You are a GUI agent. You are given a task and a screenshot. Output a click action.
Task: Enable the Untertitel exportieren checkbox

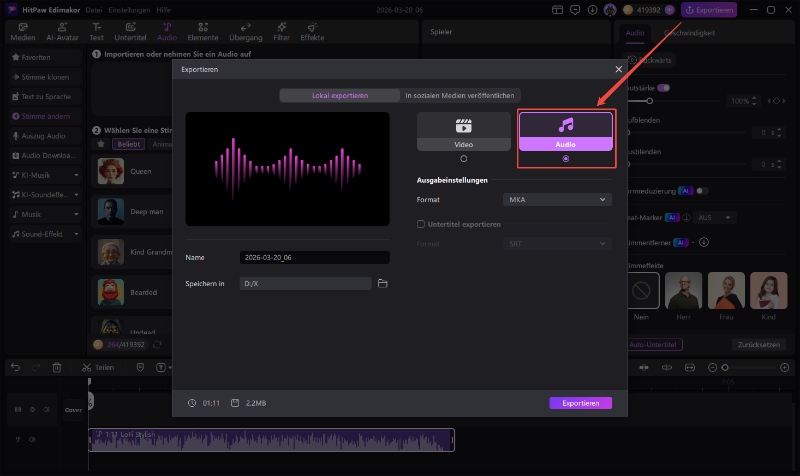coord(420,224)
